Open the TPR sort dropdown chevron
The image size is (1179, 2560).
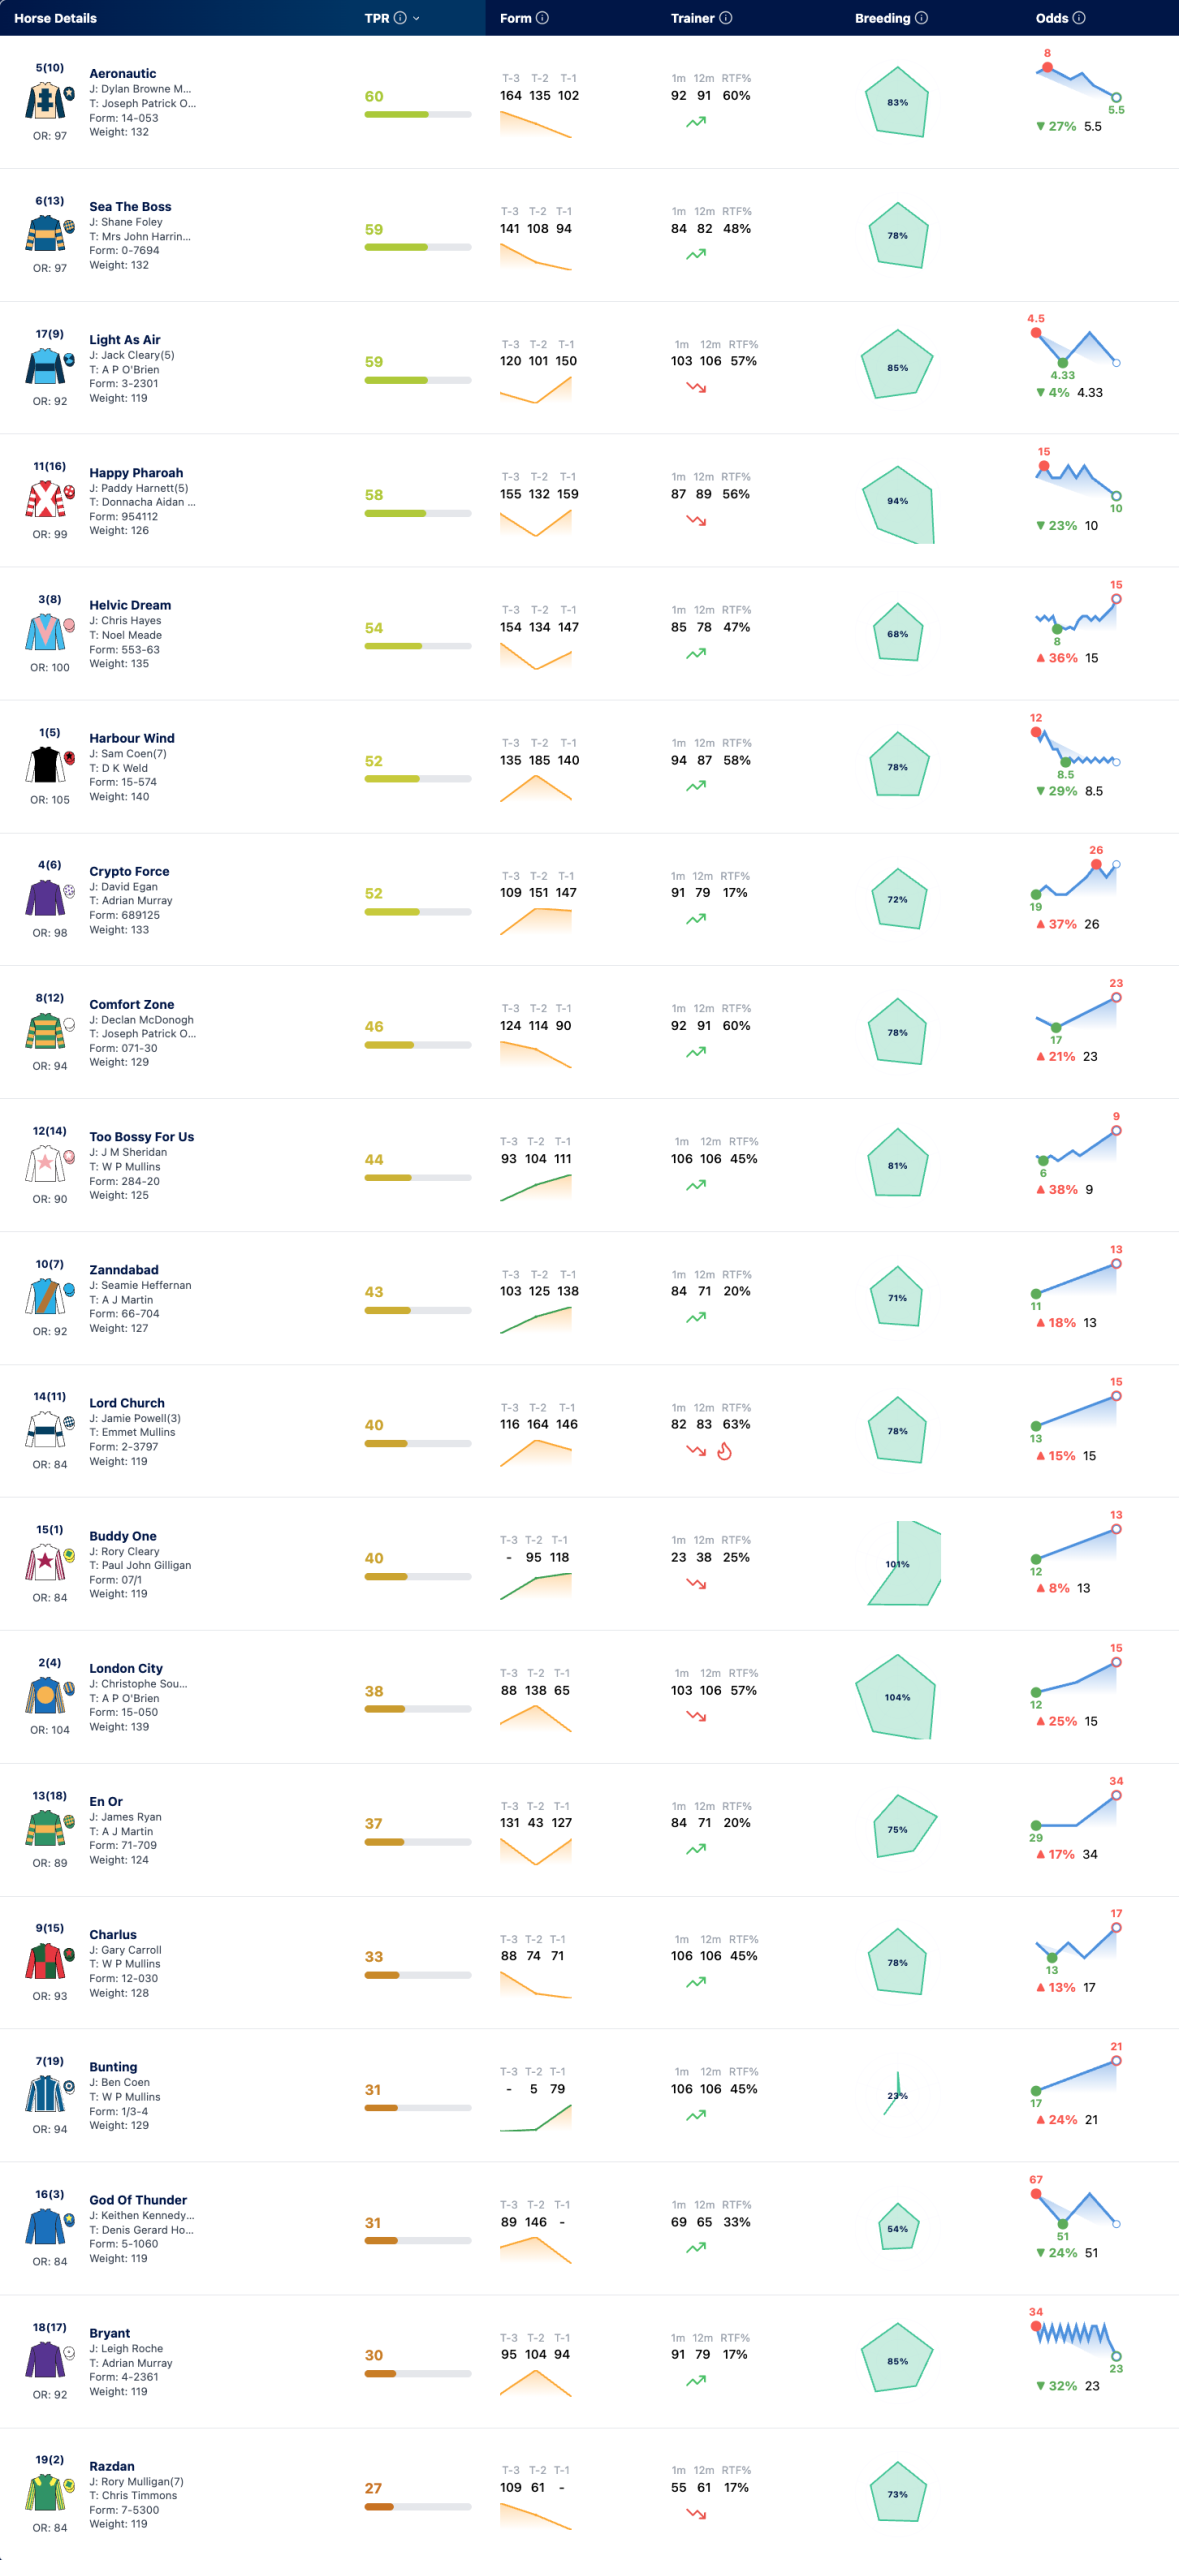pyautogui.click(x=416, y=18)
